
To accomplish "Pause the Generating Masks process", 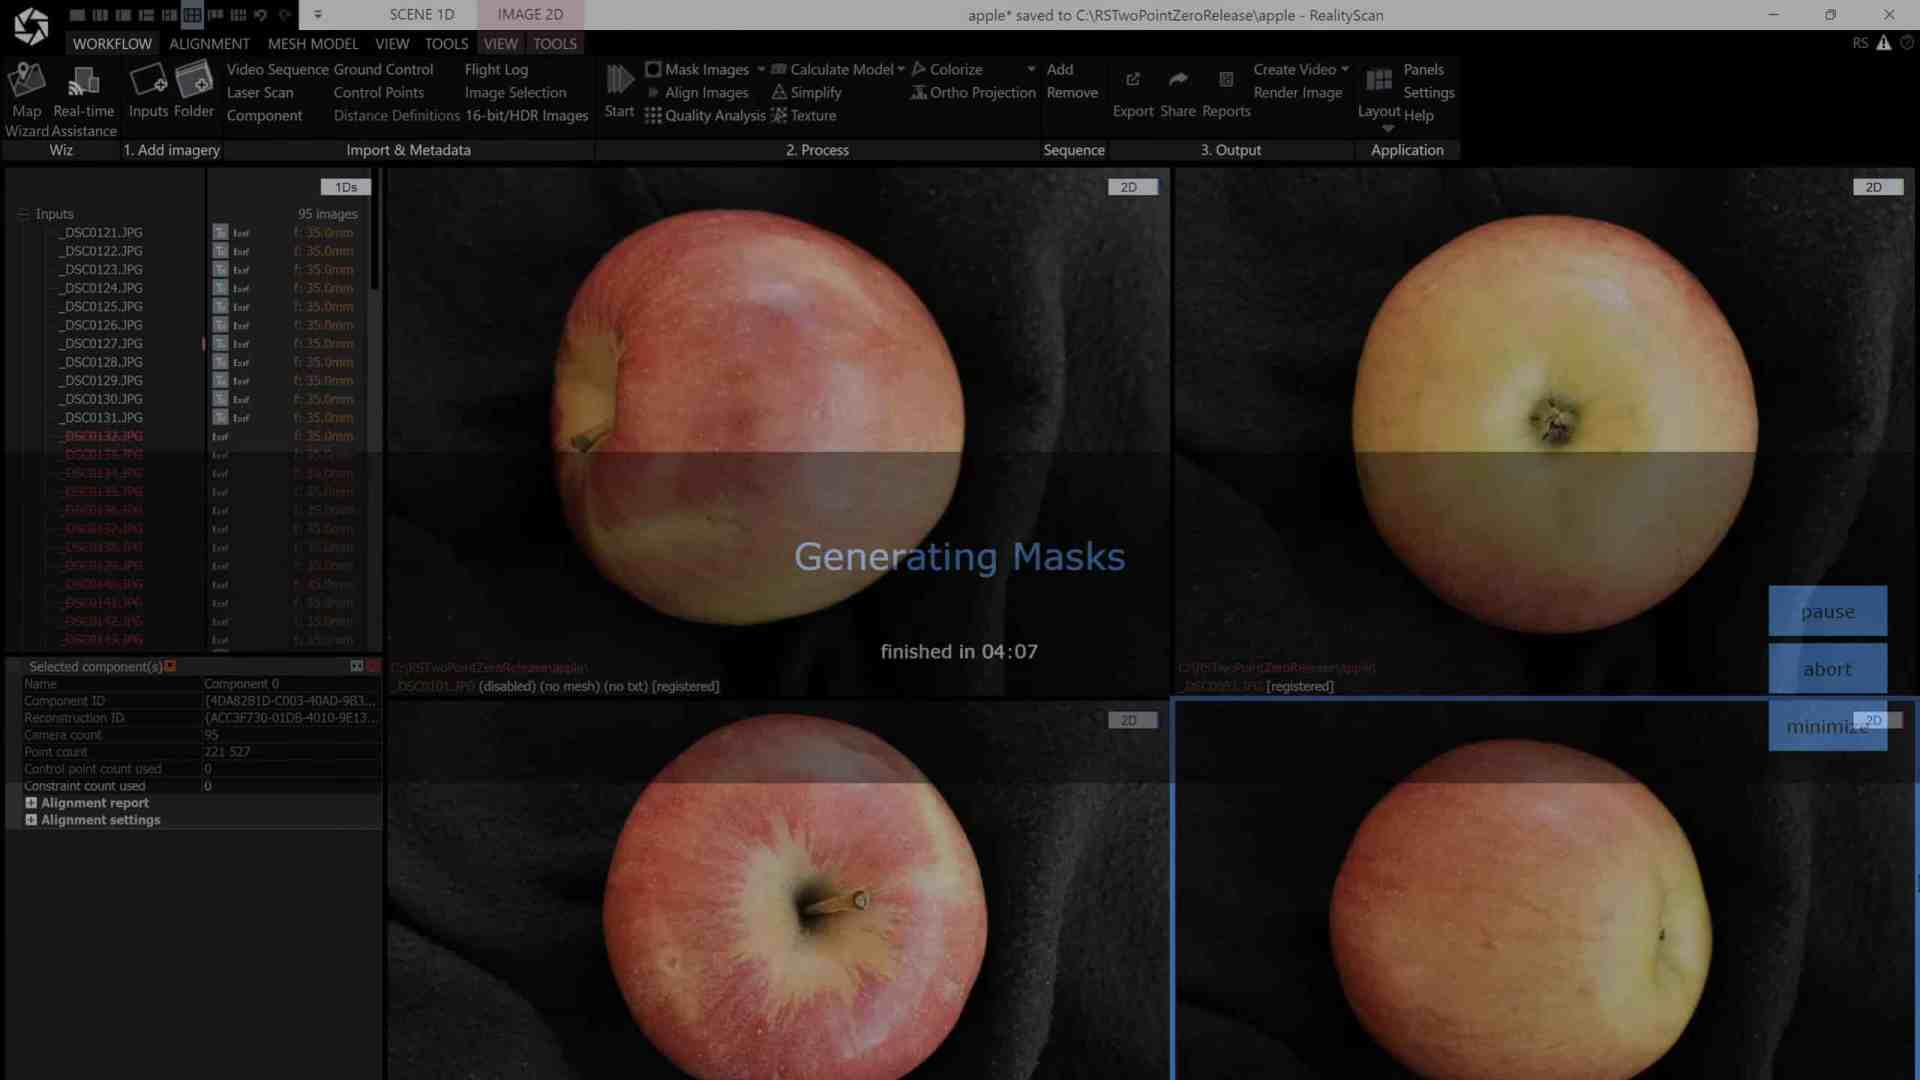I will pyautogui.click(x=1827, y=611).
